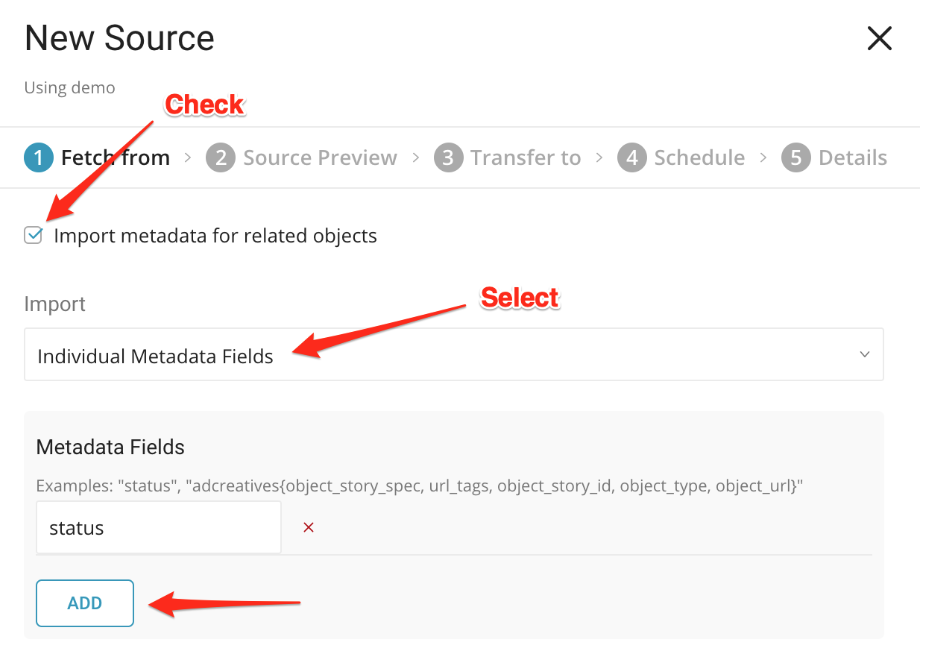The width and height of the screenshot is (932, 666).
Task: Select the Details step
Action: click(852, 158)
